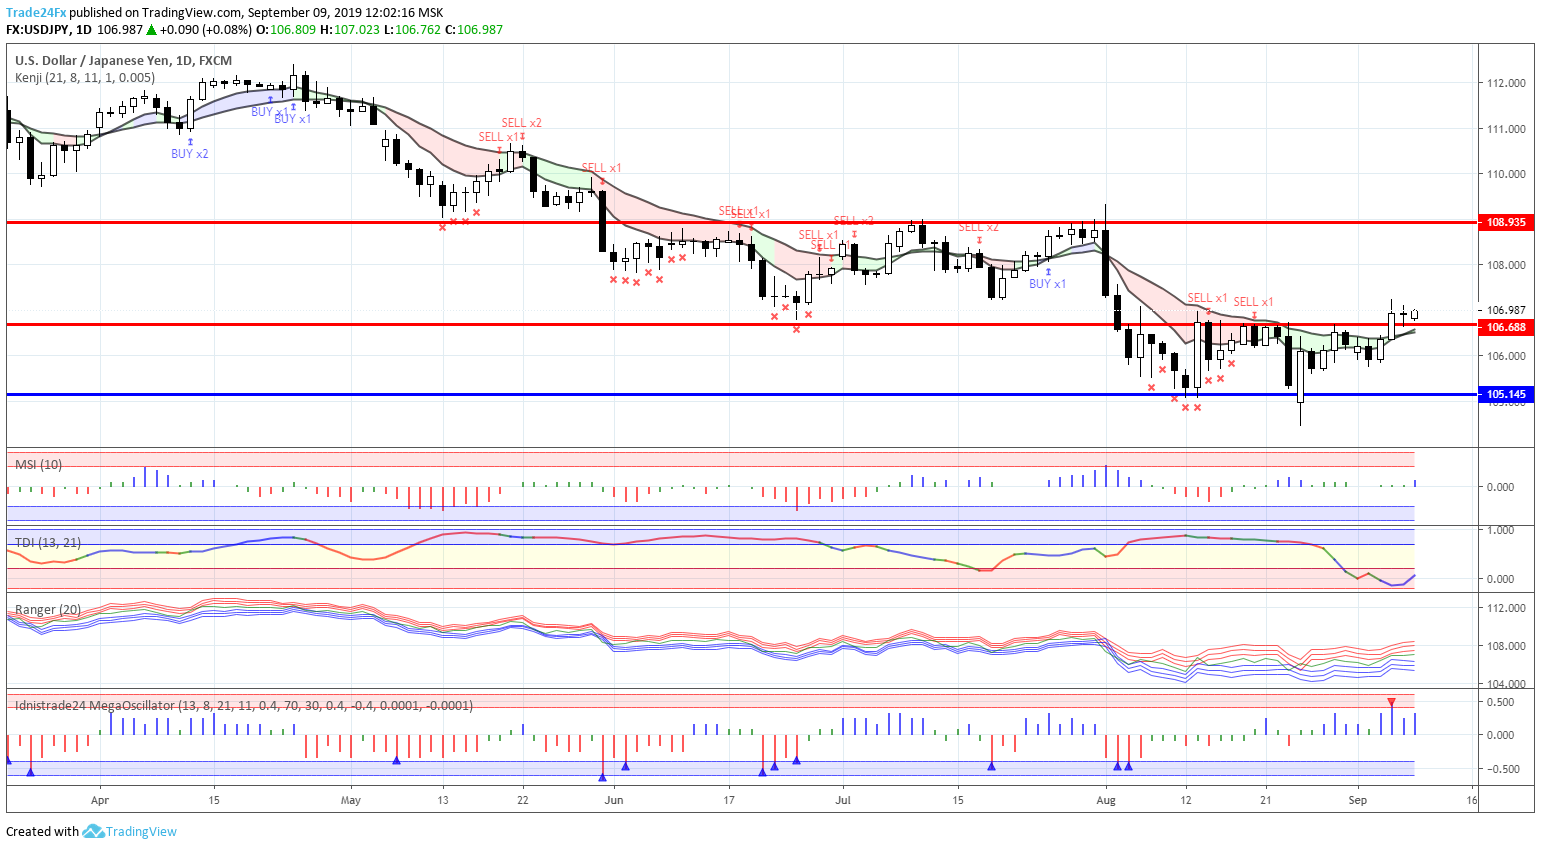Click the May date on time axis

350,800
